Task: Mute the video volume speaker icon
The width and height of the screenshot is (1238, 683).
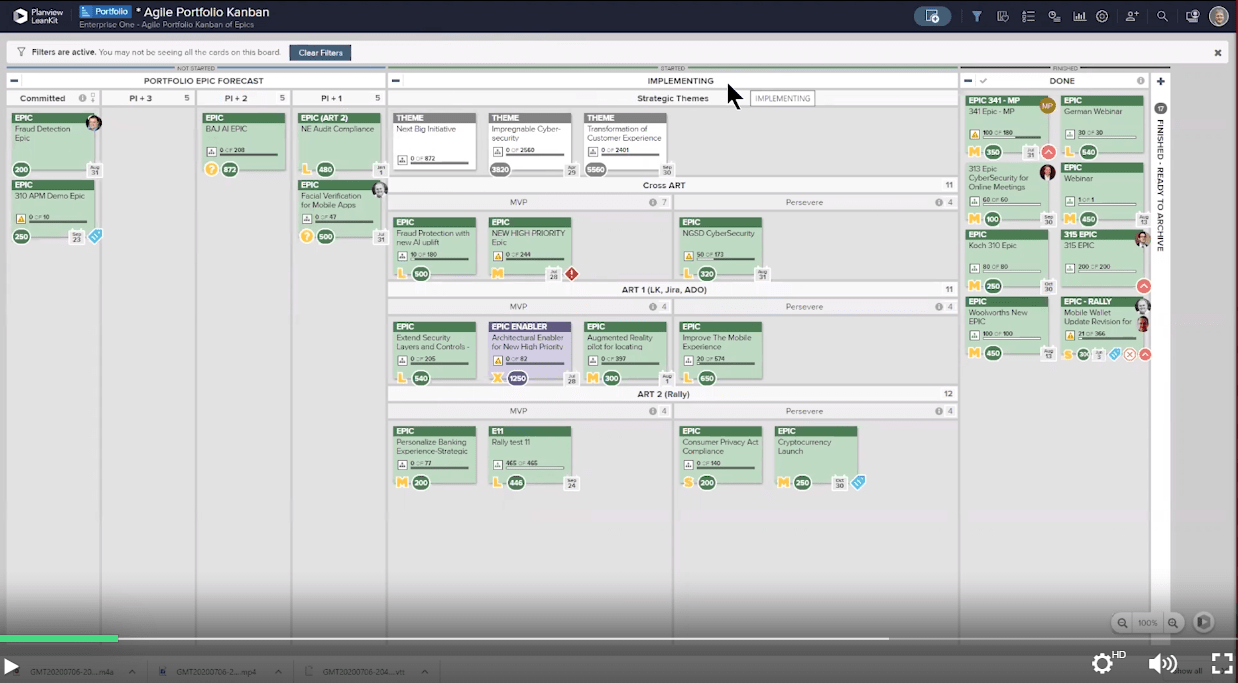Action: [x=1161, y=663]
